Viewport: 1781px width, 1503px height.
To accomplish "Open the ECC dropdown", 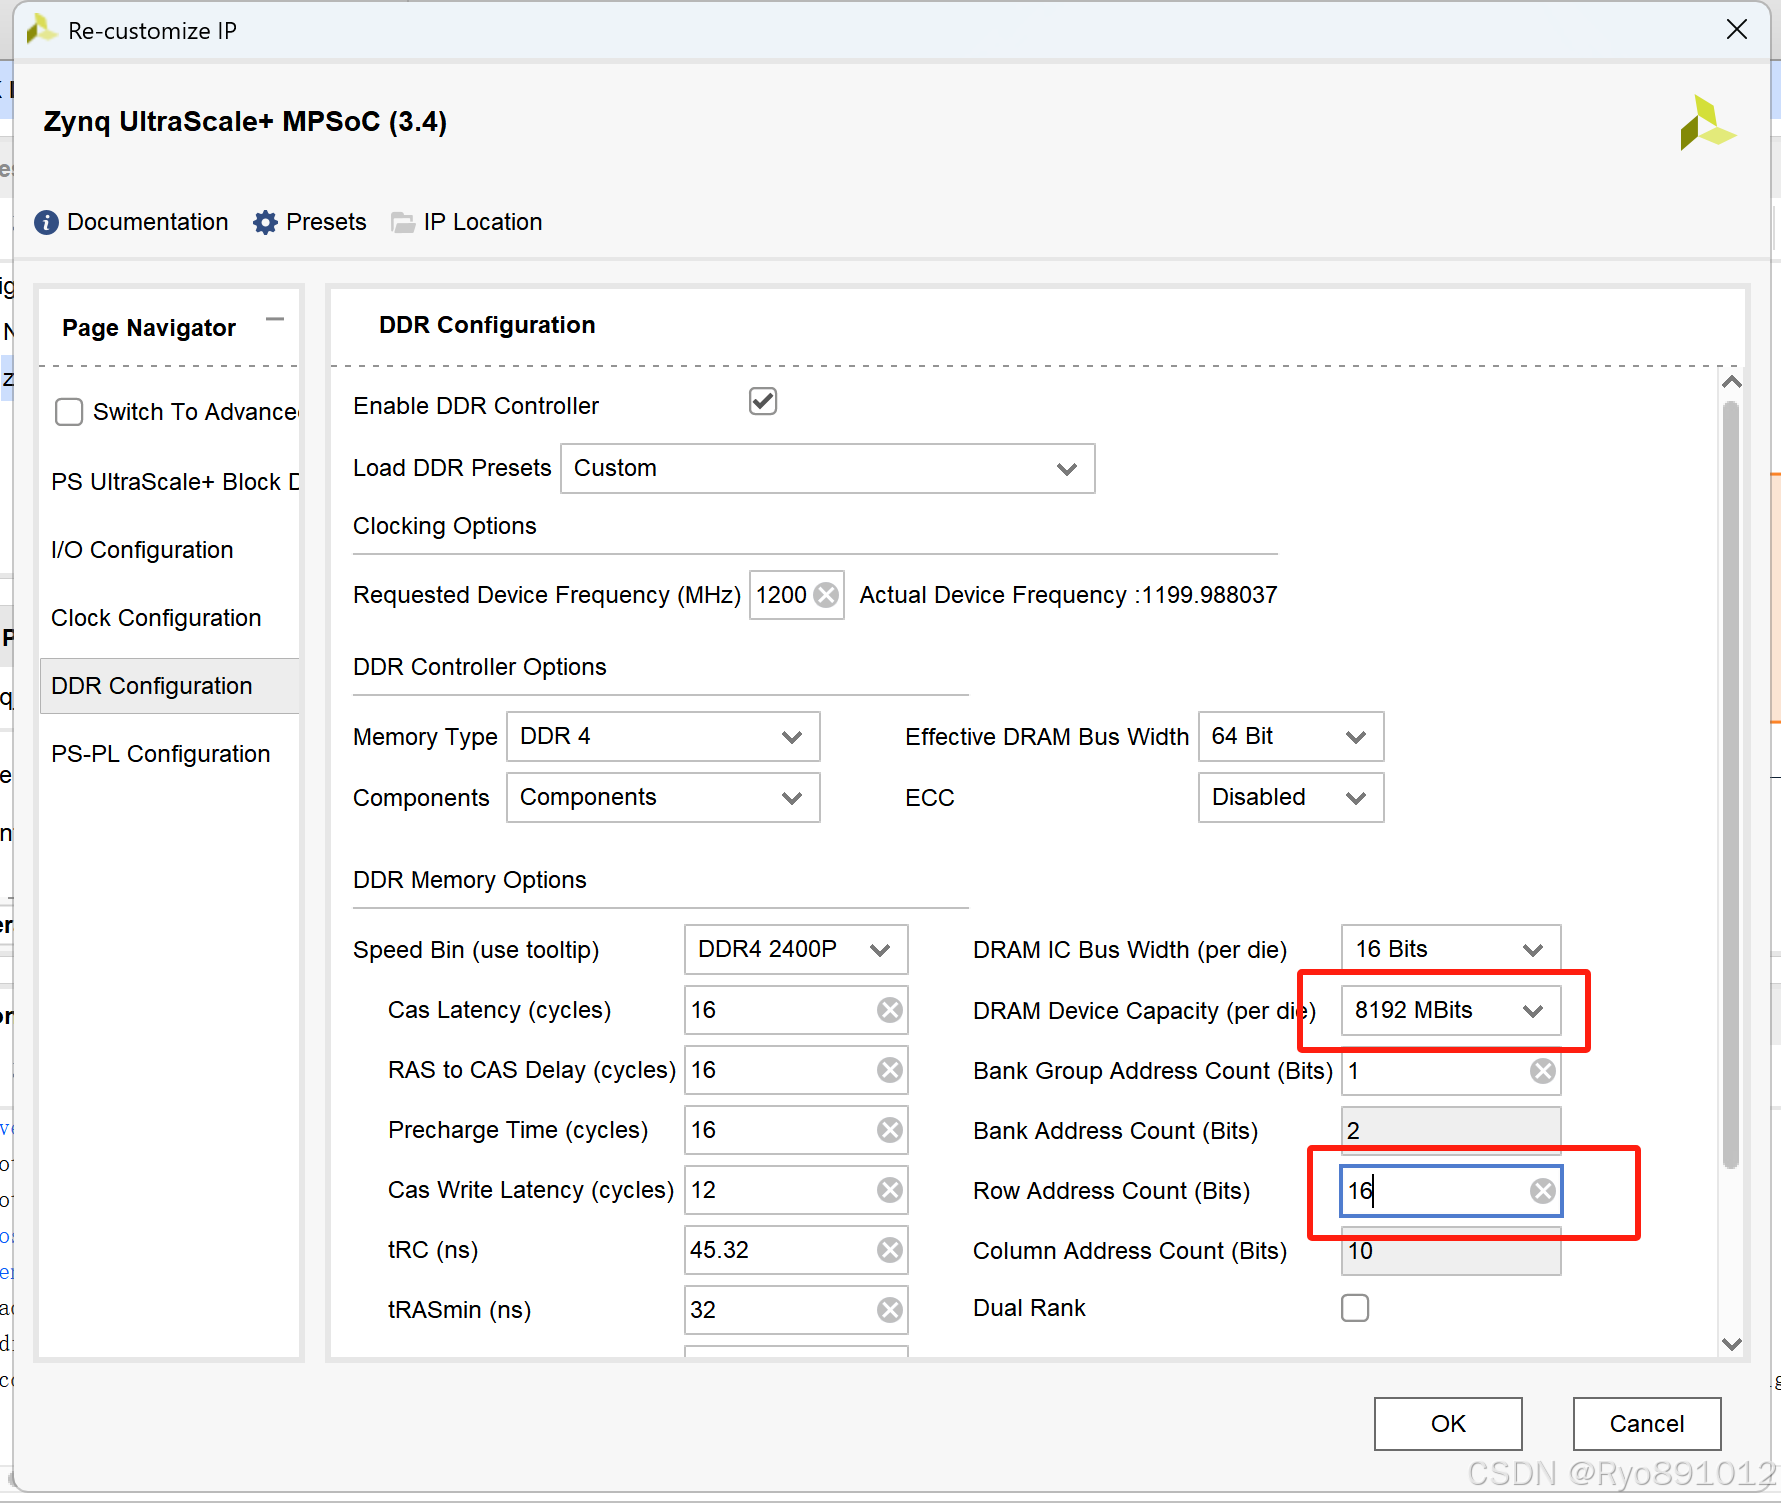I will [1291, 797].
